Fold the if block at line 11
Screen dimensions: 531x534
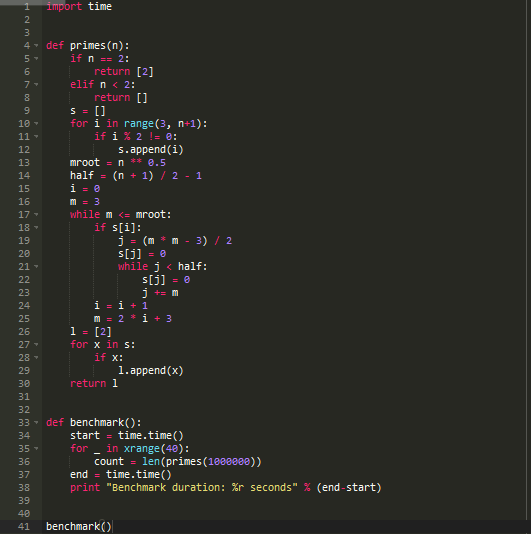tap(36, 137)
